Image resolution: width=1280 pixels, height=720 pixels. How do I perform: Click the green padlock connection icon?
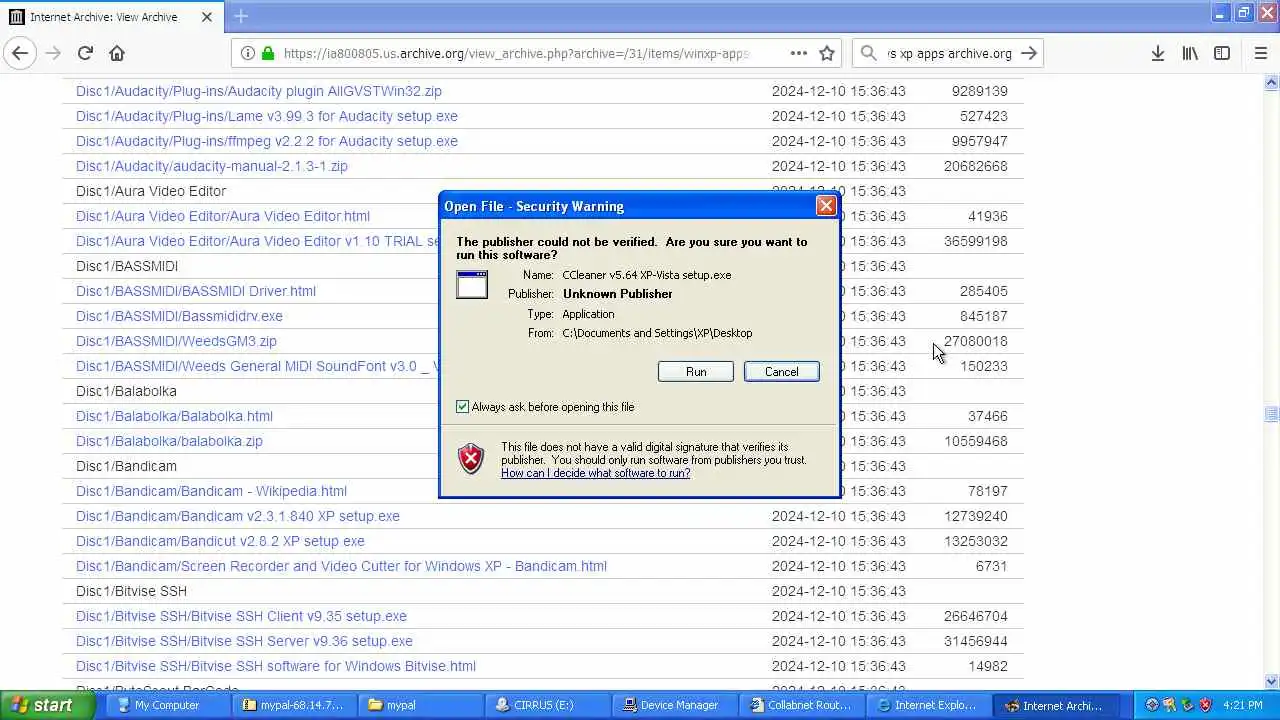point(268,54)
